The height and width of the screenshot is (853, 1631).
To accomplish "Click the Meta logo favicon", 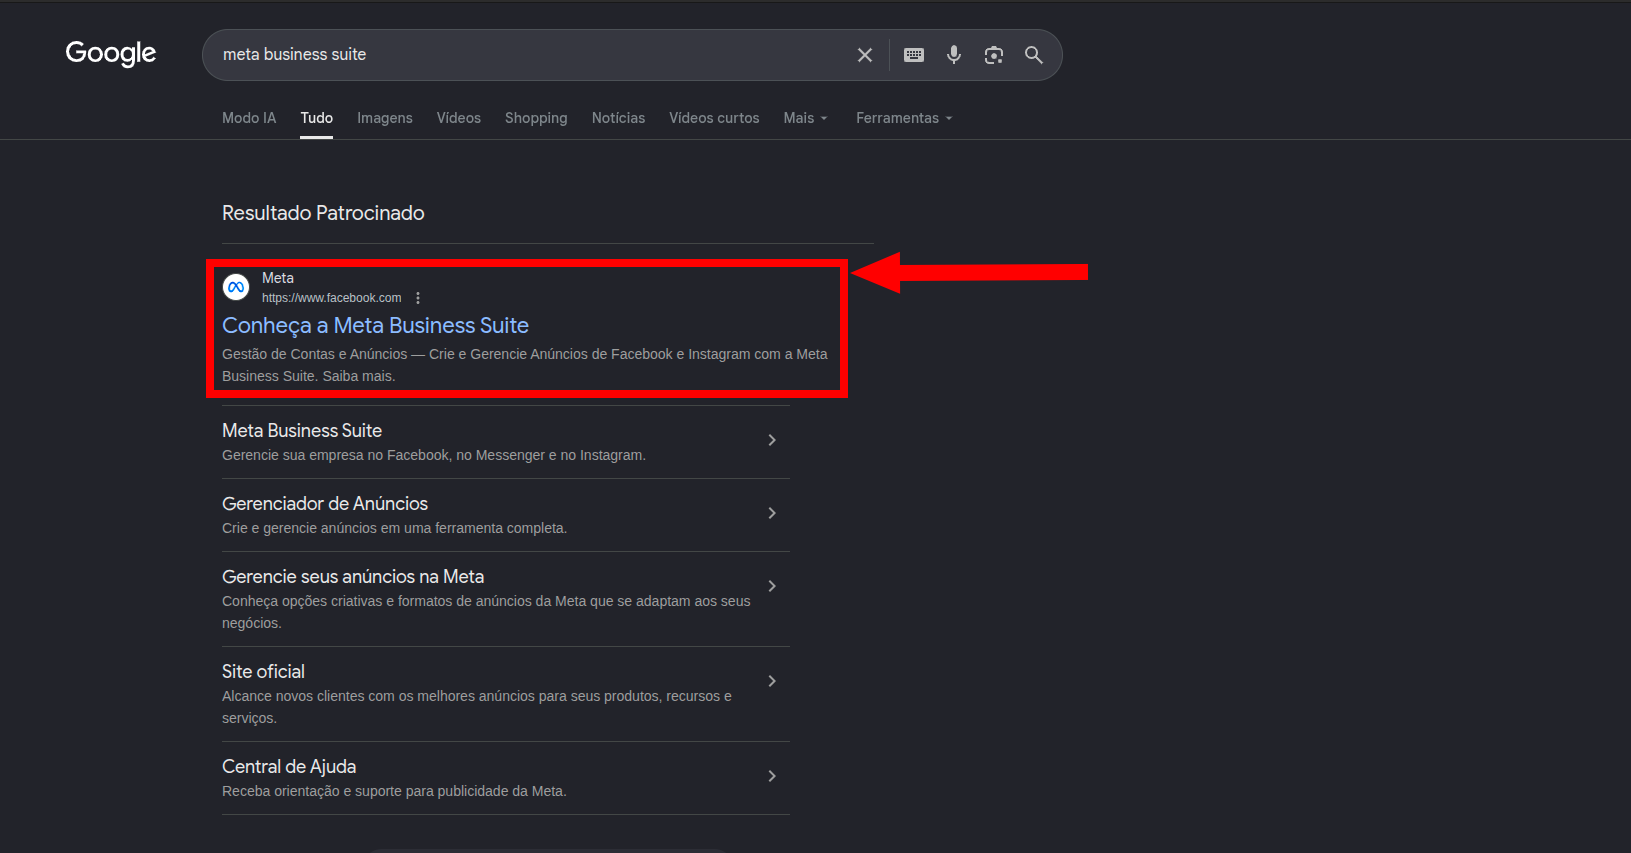I will (236, 287).
